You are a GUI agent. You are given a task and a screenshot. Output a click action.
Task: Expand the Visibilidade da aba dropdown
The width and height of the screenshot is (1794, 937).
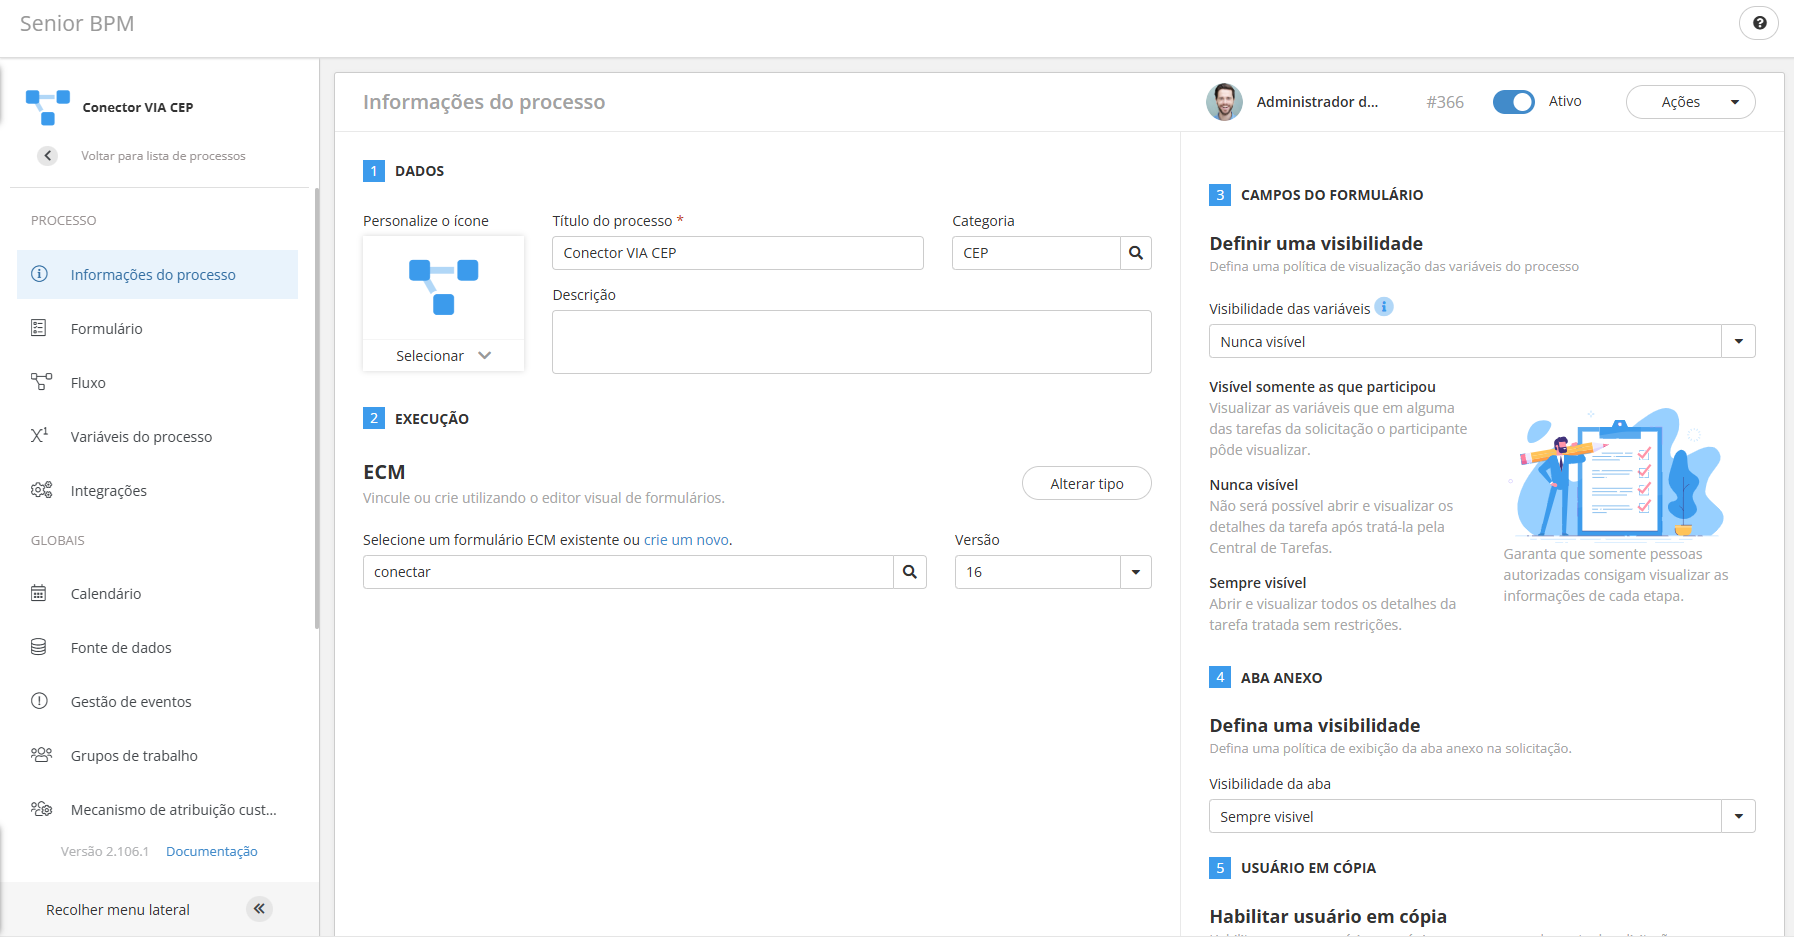pyautogui.click(x=1738, y=816)
